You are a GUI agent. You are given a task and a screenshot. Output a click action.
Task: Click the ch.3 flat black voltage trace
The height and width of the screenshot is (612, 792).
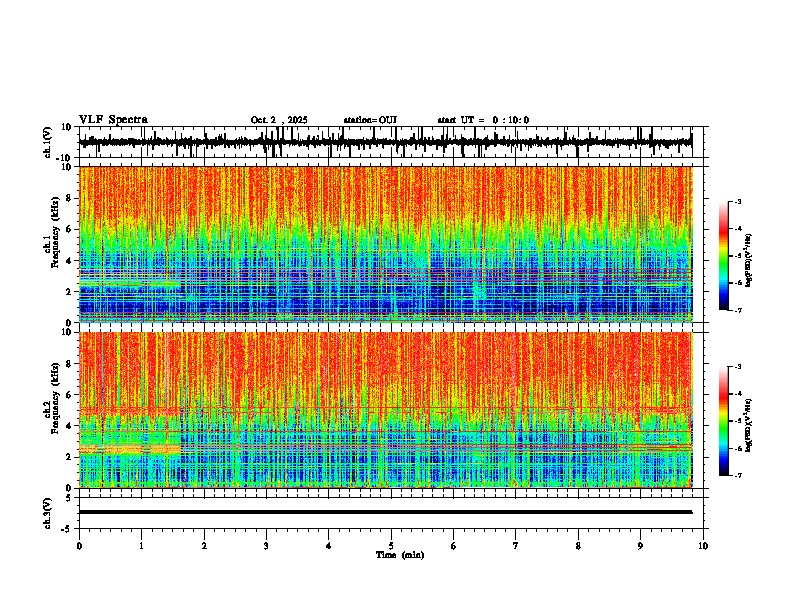pos(385,512)
